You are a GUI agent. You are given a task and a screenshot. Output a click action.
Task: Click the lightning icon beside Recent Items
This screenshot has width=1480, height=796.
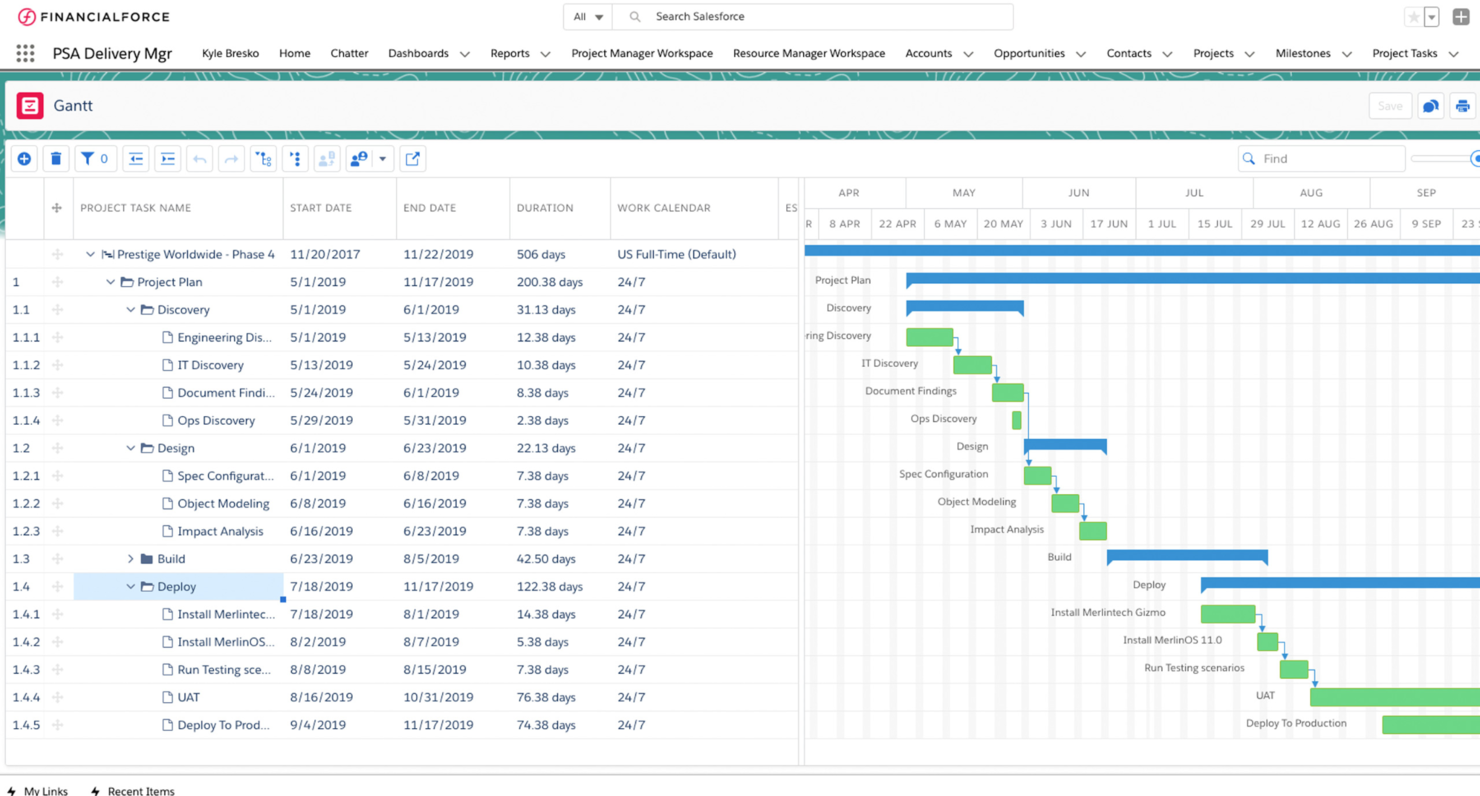pos(96,791)
